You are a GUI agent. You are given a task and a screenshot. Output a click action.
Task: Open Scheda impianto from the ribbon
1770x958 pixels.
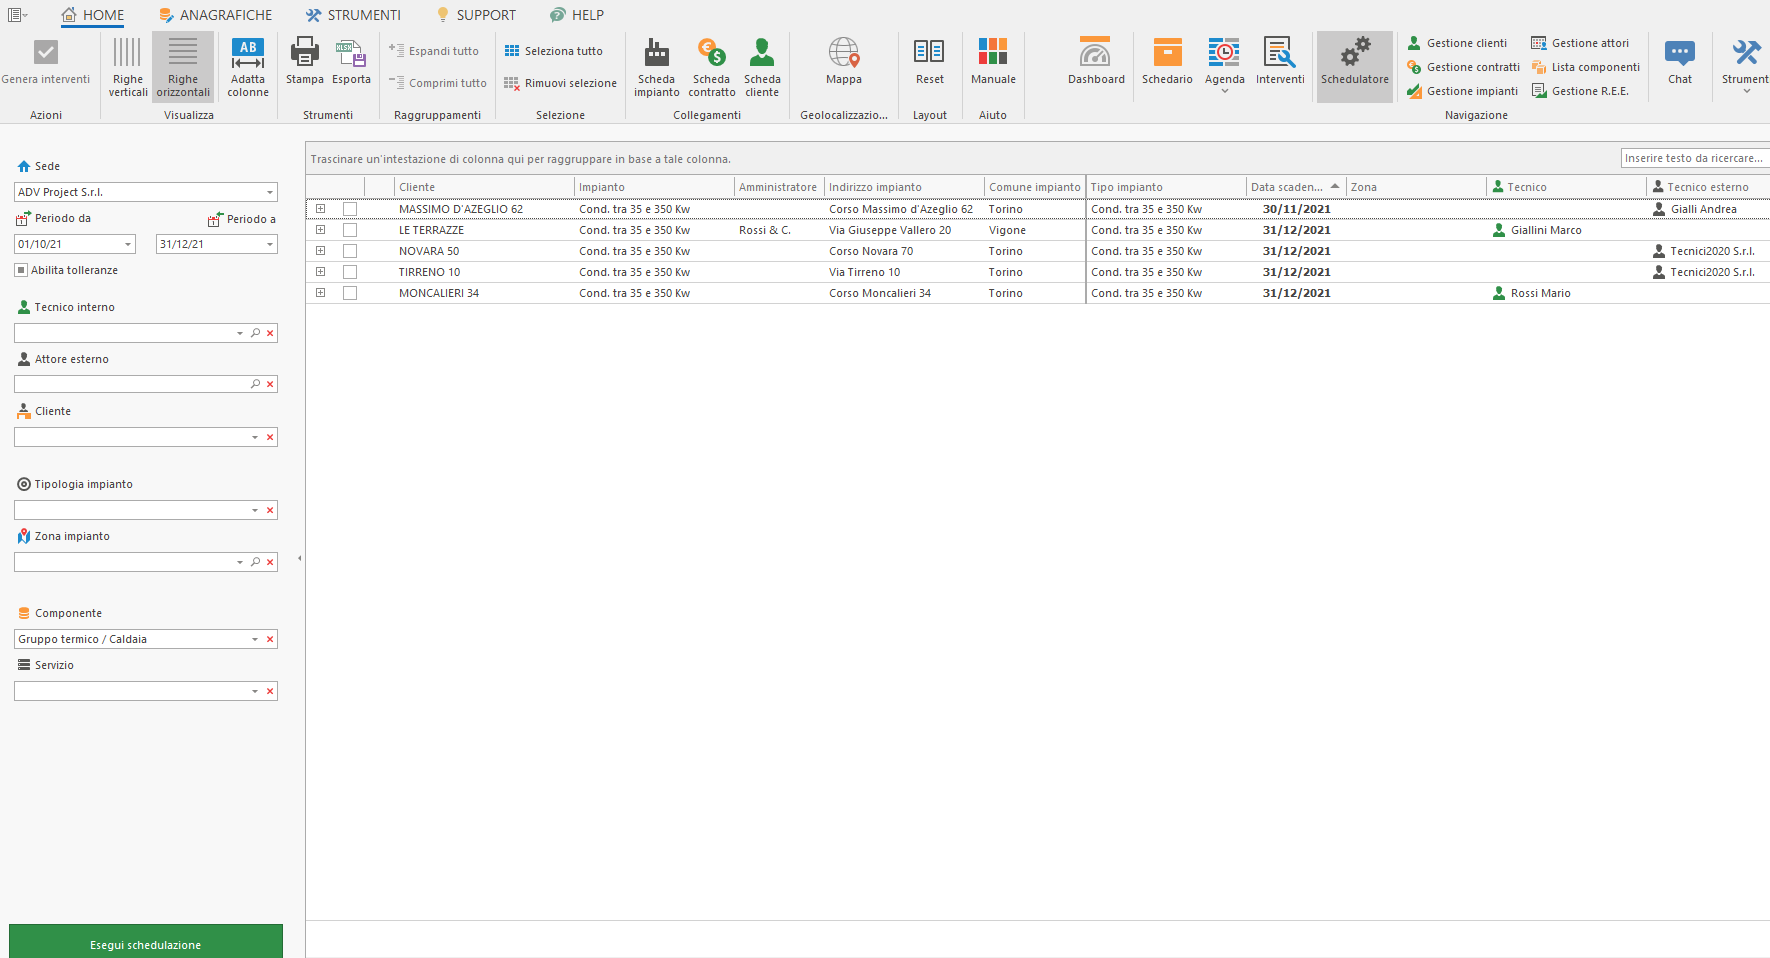656,67
